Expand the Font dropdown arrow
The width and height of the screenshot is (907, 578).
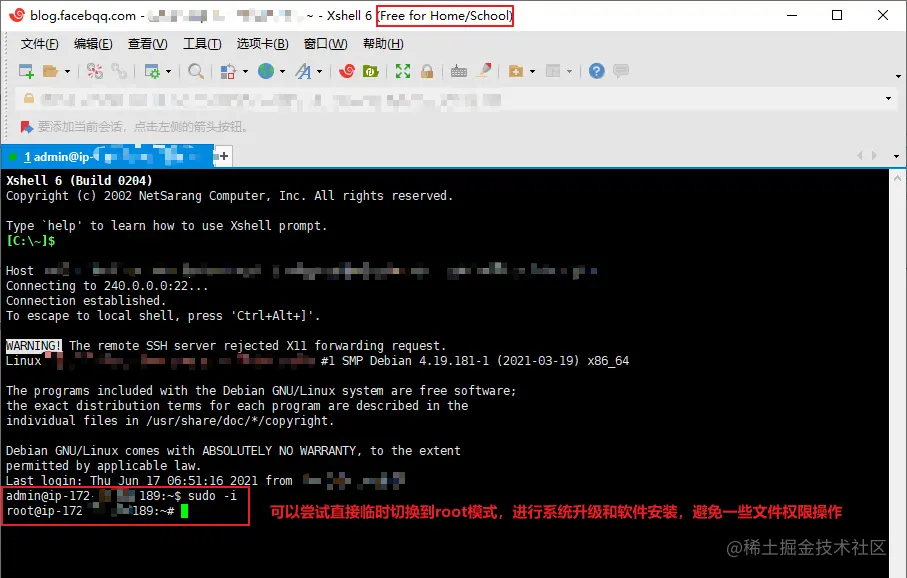319,71
